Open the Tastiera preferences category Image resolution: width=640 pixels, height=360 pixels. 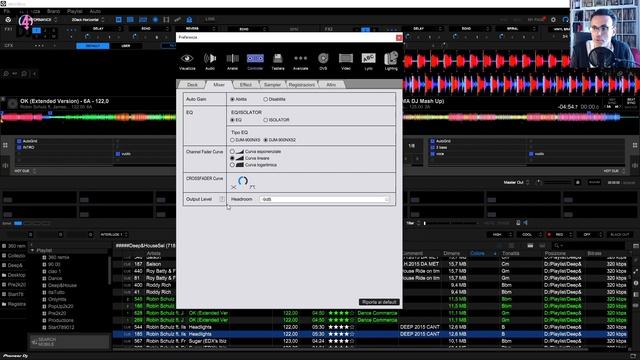click(x=278, y=61)
